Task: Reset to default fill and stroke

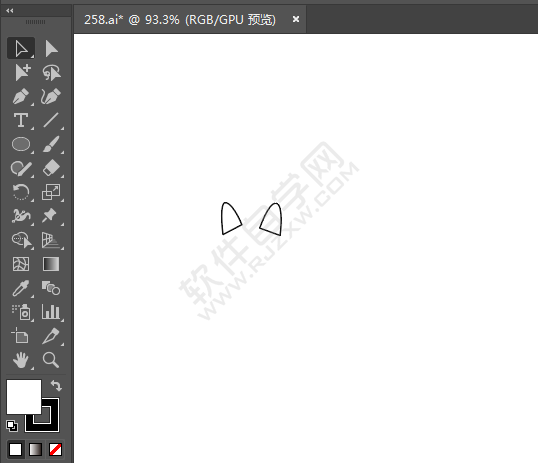Action: point(12,426)
